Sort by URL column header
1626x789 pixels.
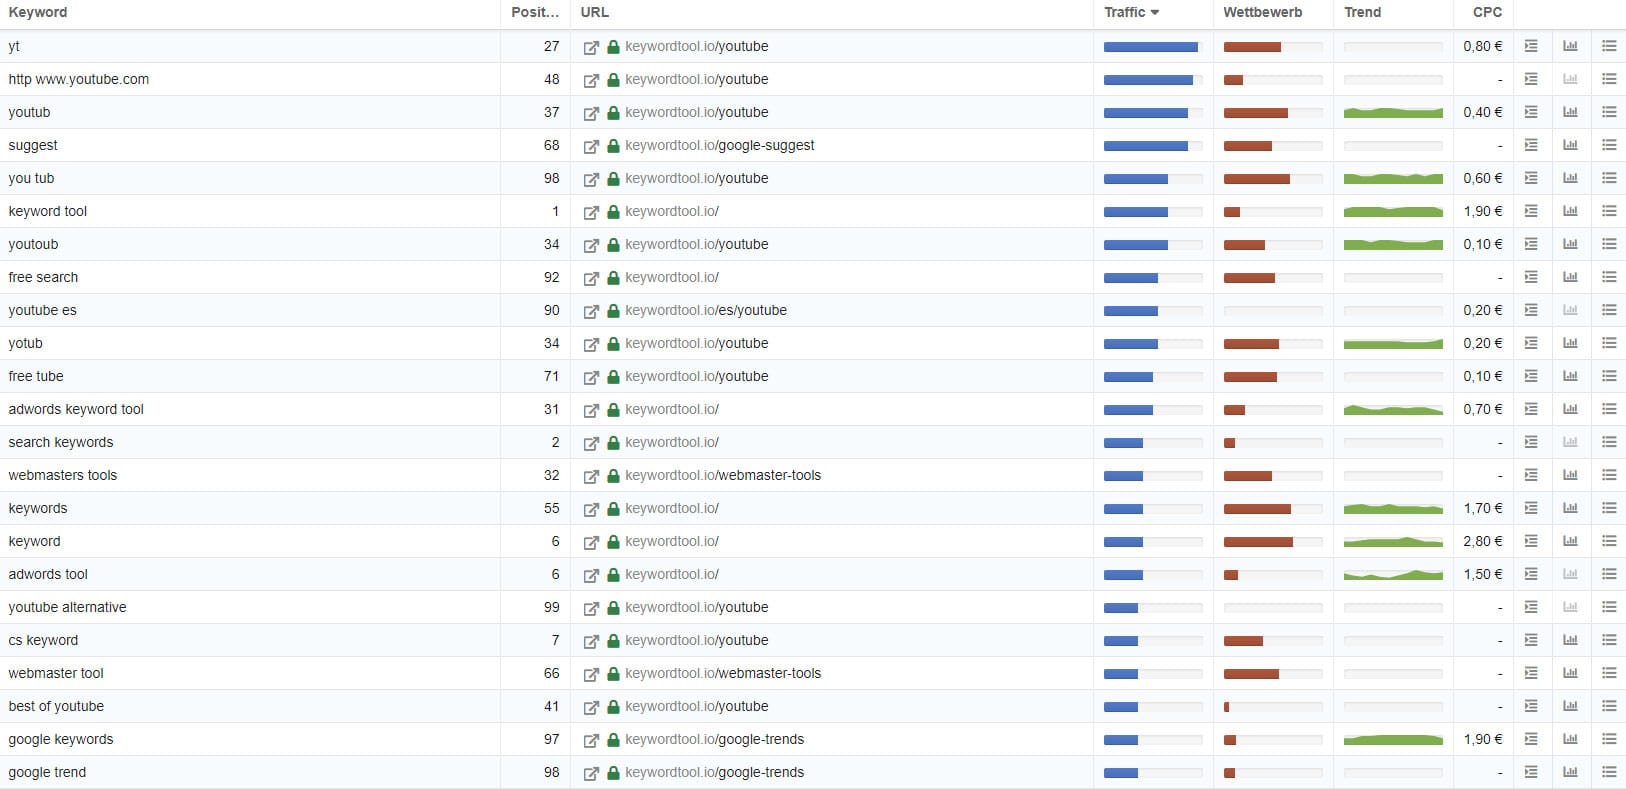595,13
